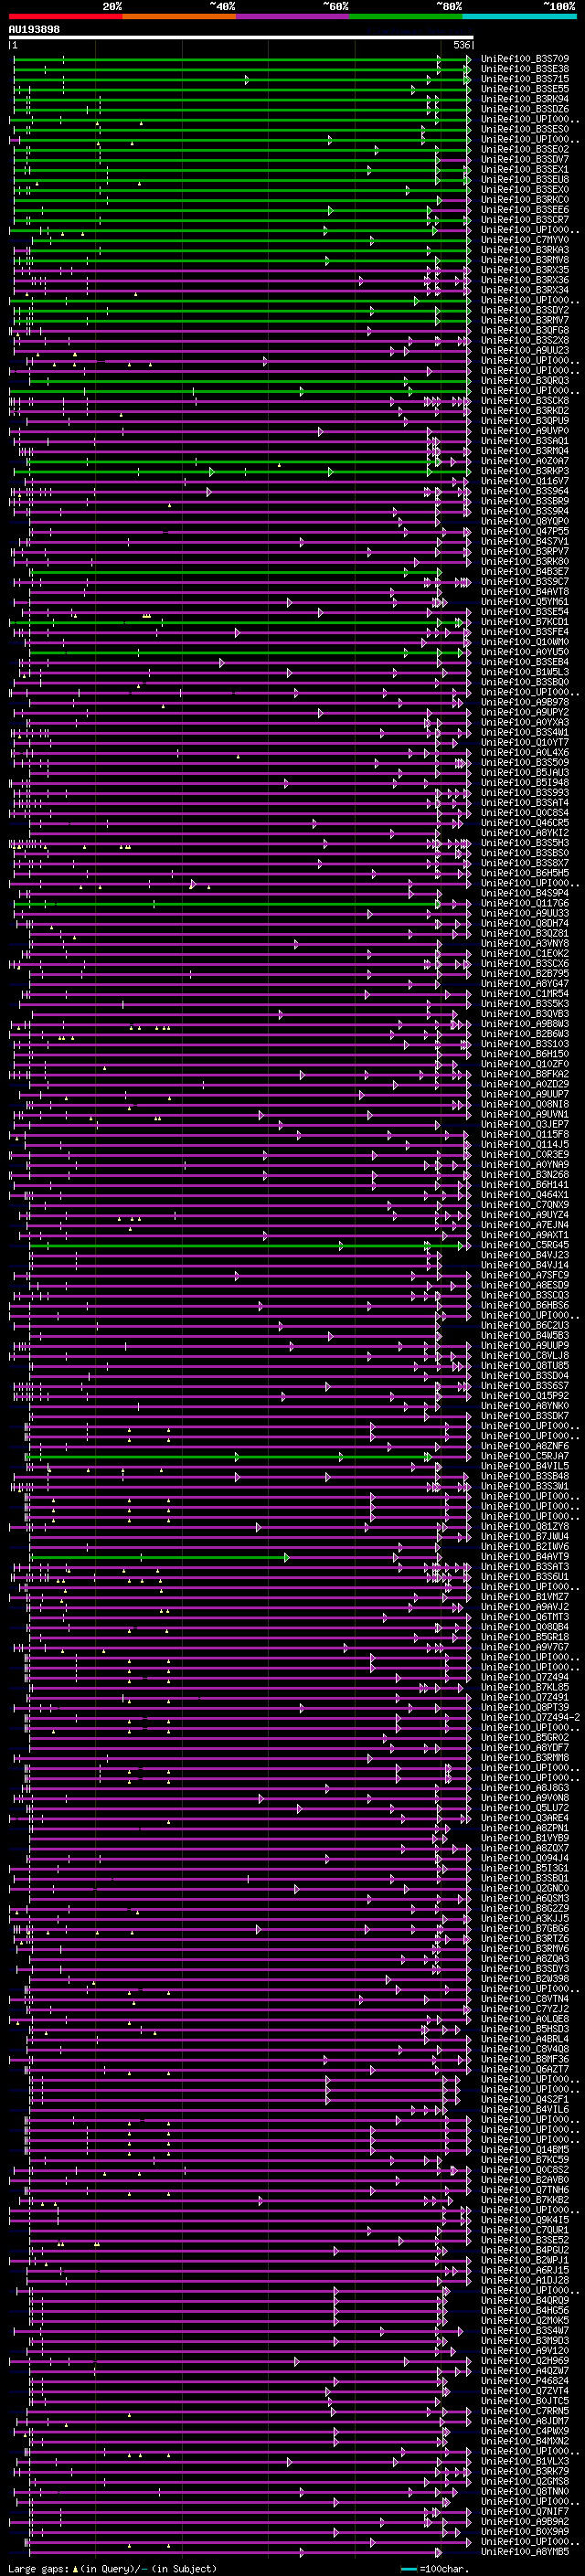Select hit label UniRef100_B3SES0
This screenshot has width=585, height=2576.
click(525, 129)
